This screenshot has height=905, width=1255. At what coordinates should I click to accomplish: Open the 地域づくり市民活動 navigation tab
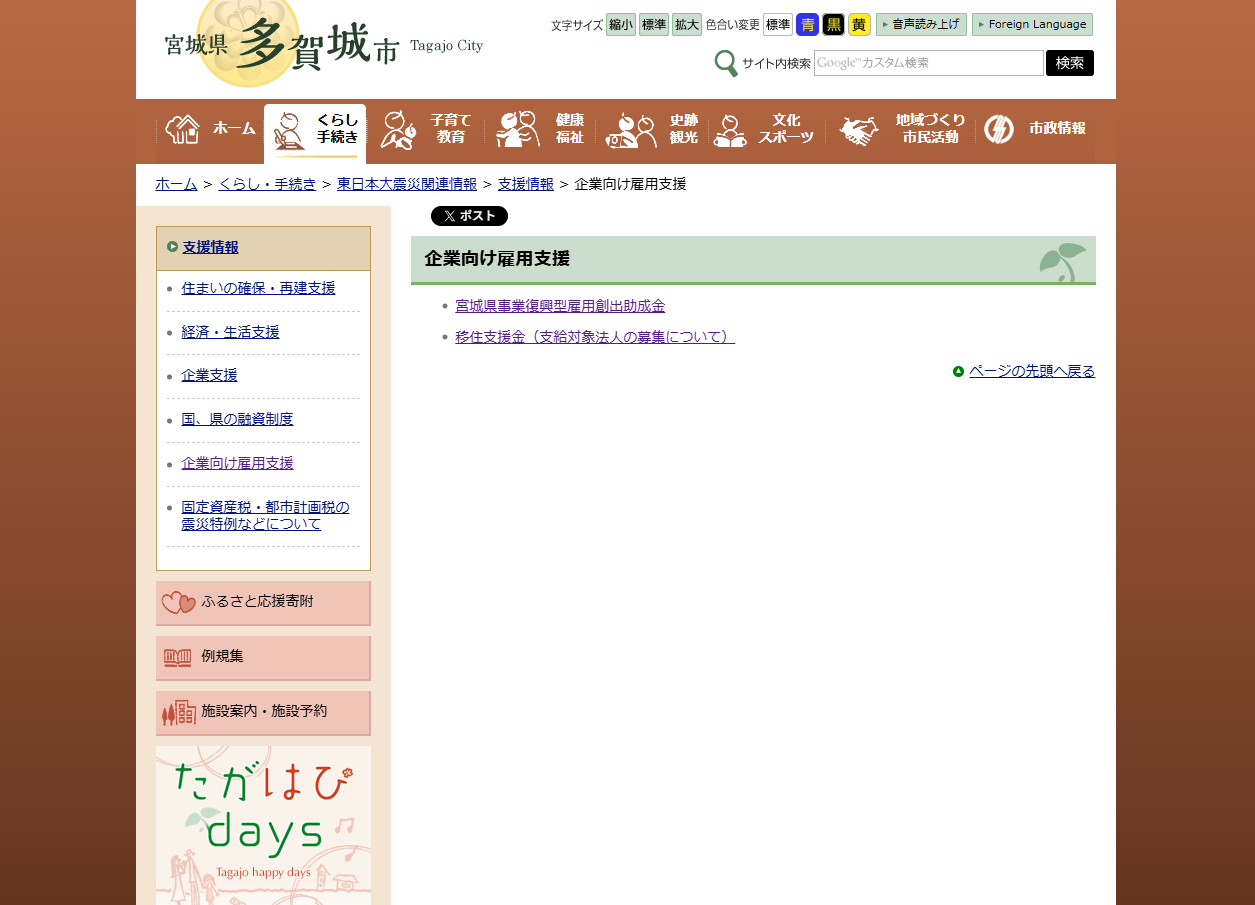tap(902, 130)
